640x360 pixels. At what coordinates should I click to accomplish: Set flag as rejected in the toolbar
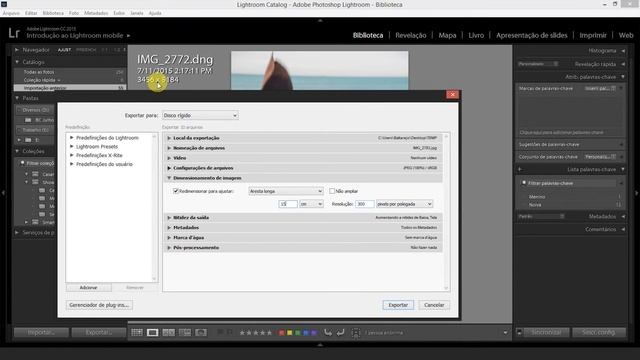pos(229,333)
